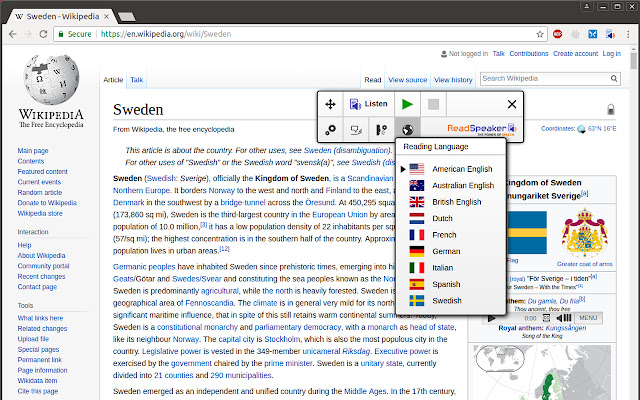
Task: Open the anthem audio player MENU button
Action: coord(589,318)
